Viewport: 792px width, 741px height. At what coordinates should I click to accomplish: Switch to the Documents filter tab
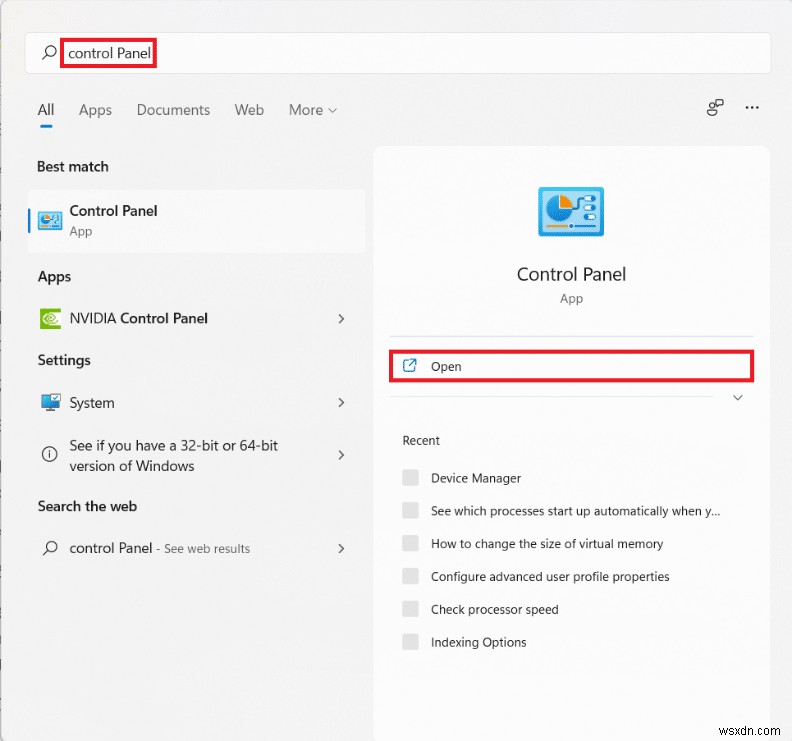pos(173,110)
